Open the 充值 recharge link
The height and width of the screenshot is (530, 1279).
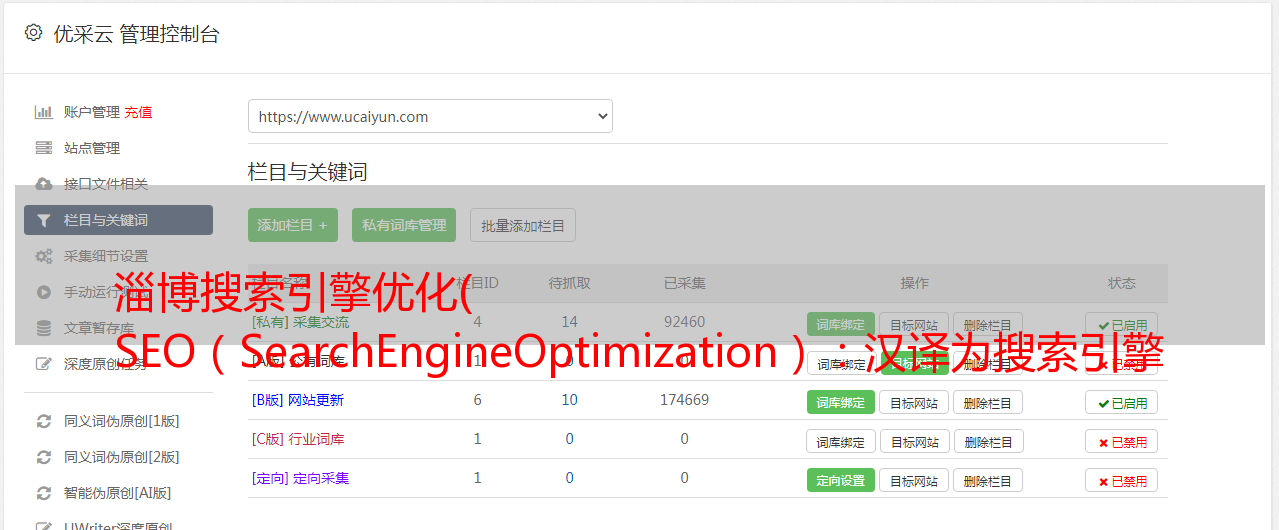click(x=138, y=112)
